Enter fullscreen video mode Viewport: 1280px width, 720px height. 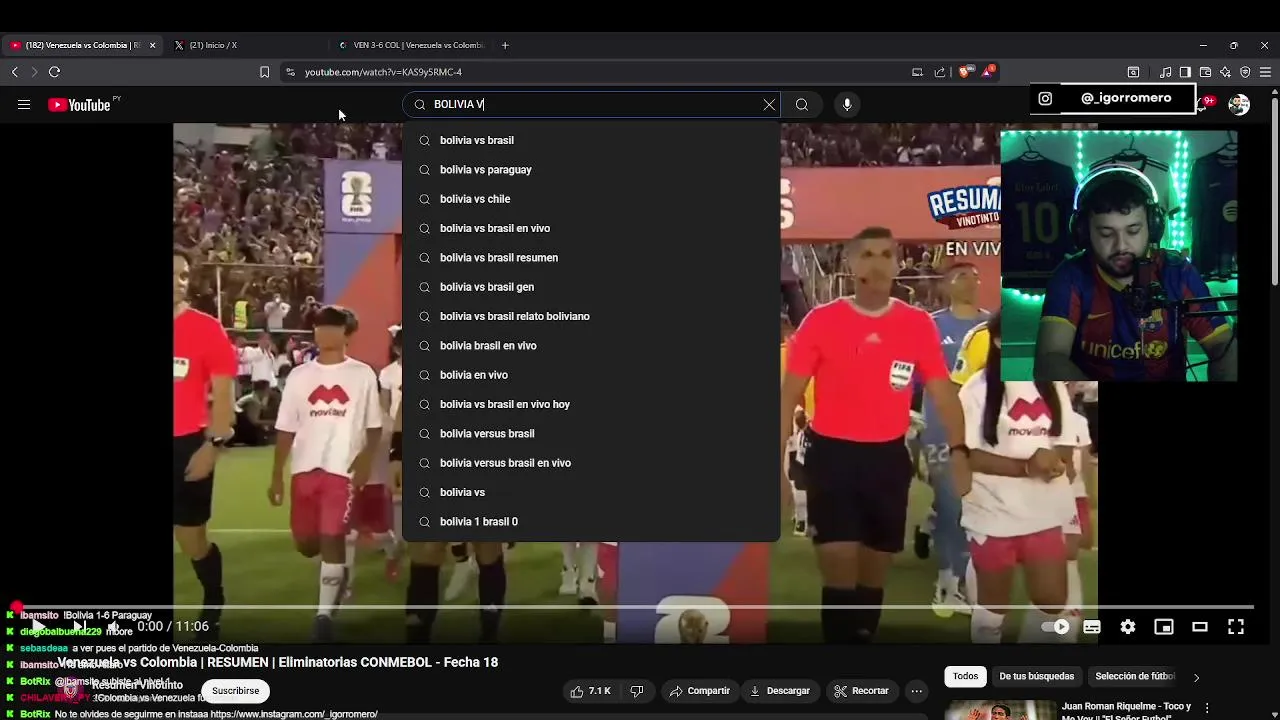pyautogui.click(x=1236, y=627)
